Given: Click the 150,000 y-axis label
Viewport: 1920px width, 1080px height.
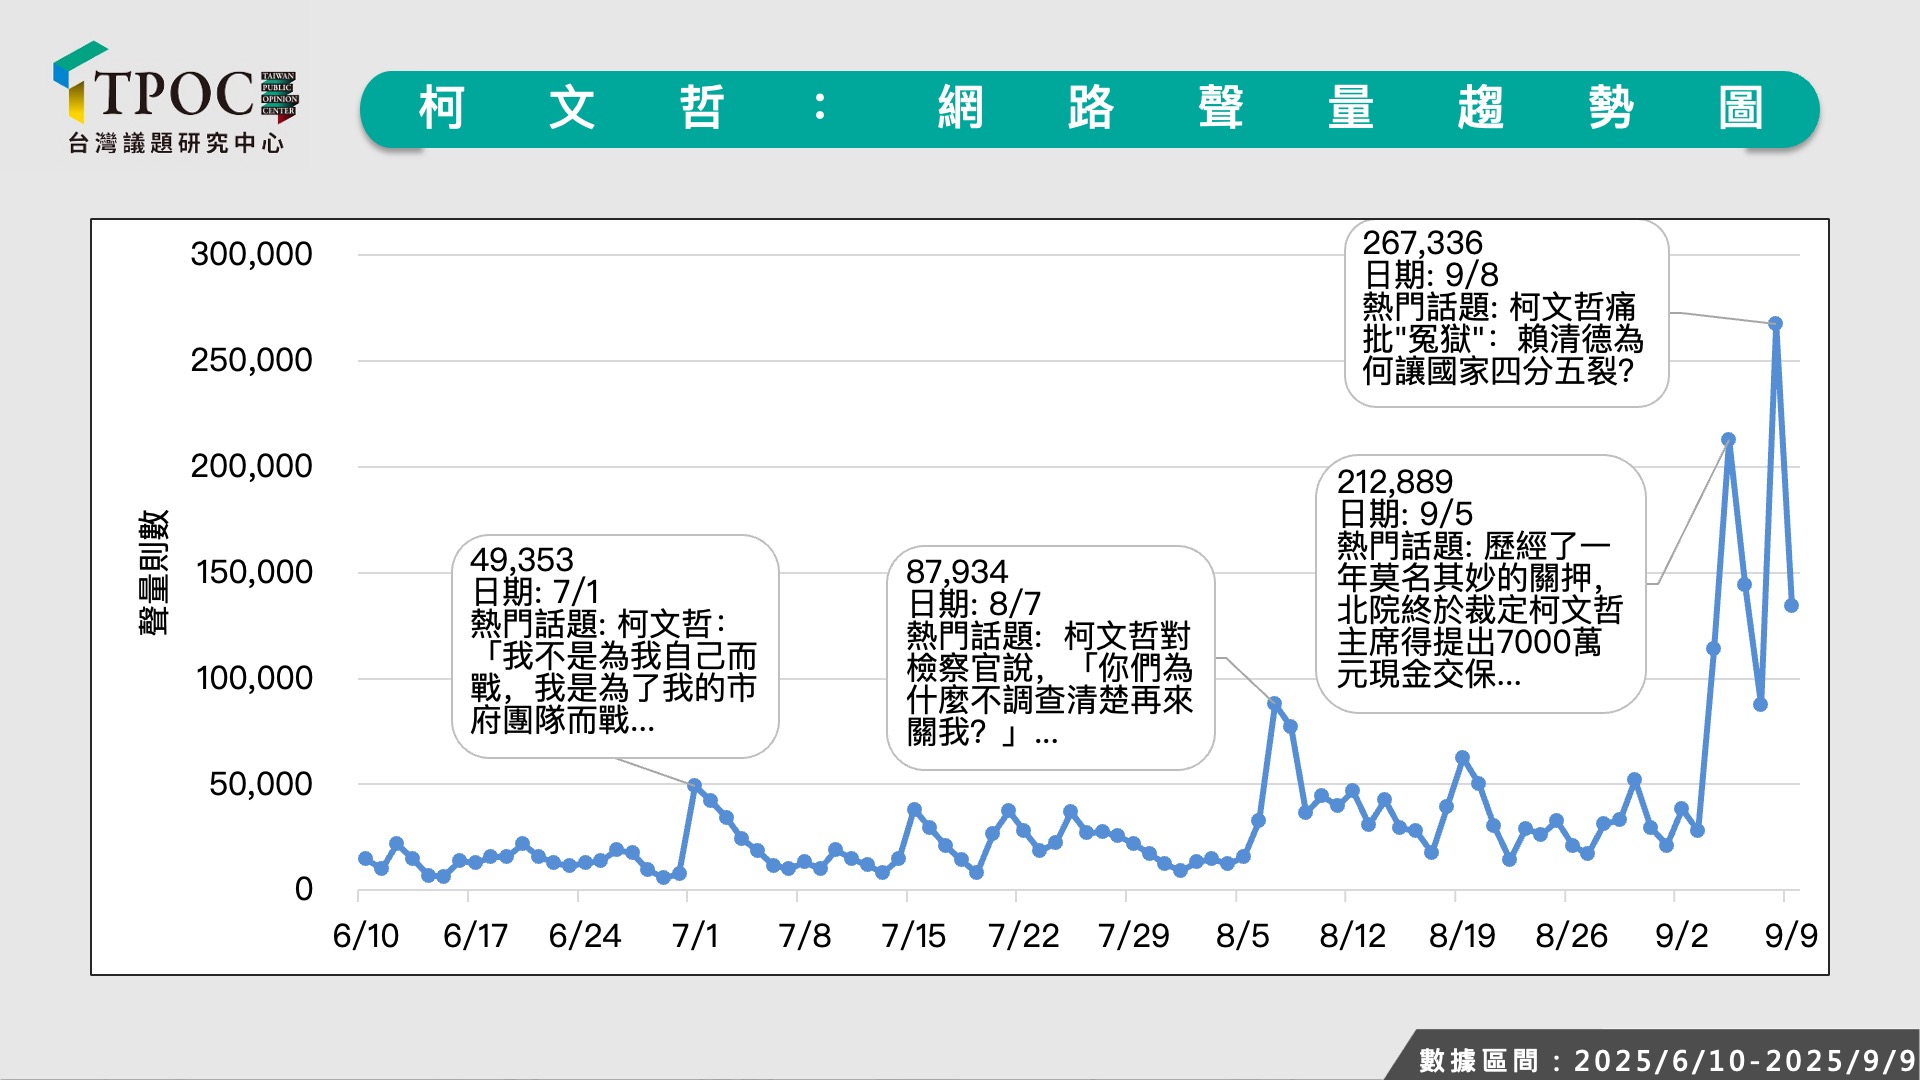Looking at the screenshot, I should point(254,572).
